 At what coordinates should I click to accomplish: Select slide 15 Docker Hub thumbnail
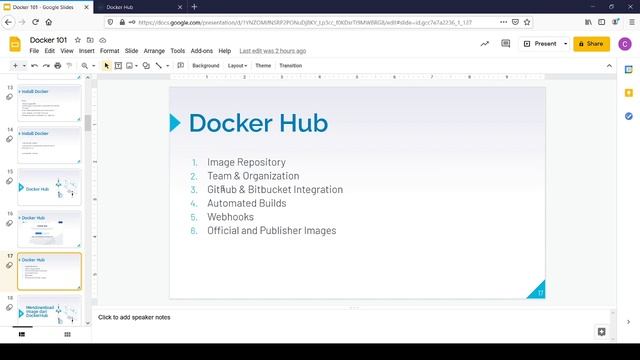pos(49,187)
